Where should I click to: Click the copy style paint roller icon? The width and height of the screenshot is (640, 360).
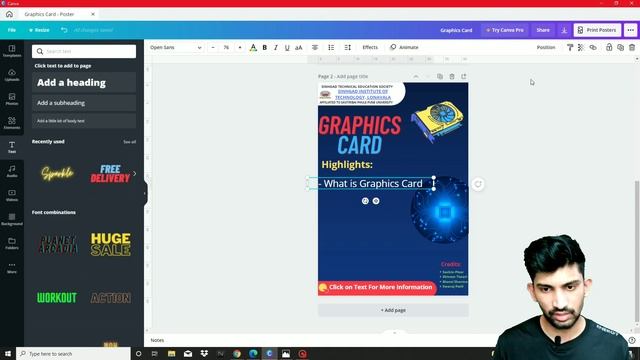click(570, 47)
